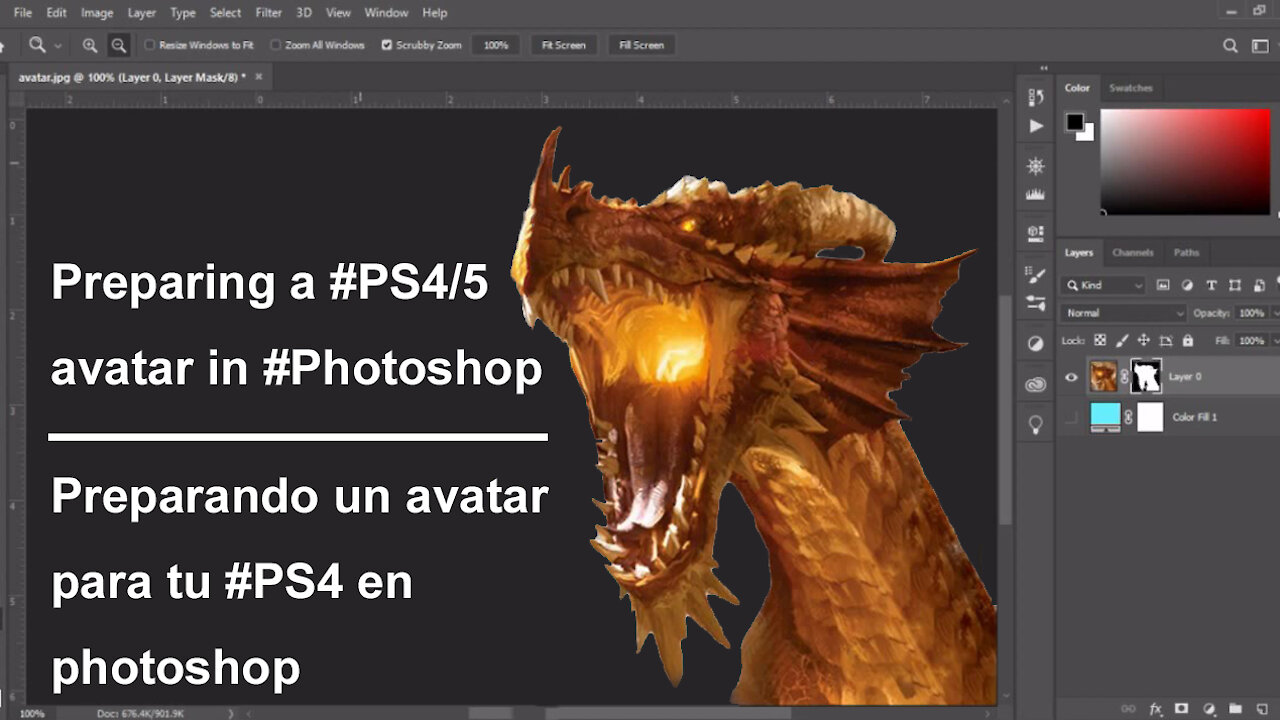The height and width of the screenshot is (720, 1280).
Task: Expand the collapsed panels double arrow
Action: click(1044, 68)
